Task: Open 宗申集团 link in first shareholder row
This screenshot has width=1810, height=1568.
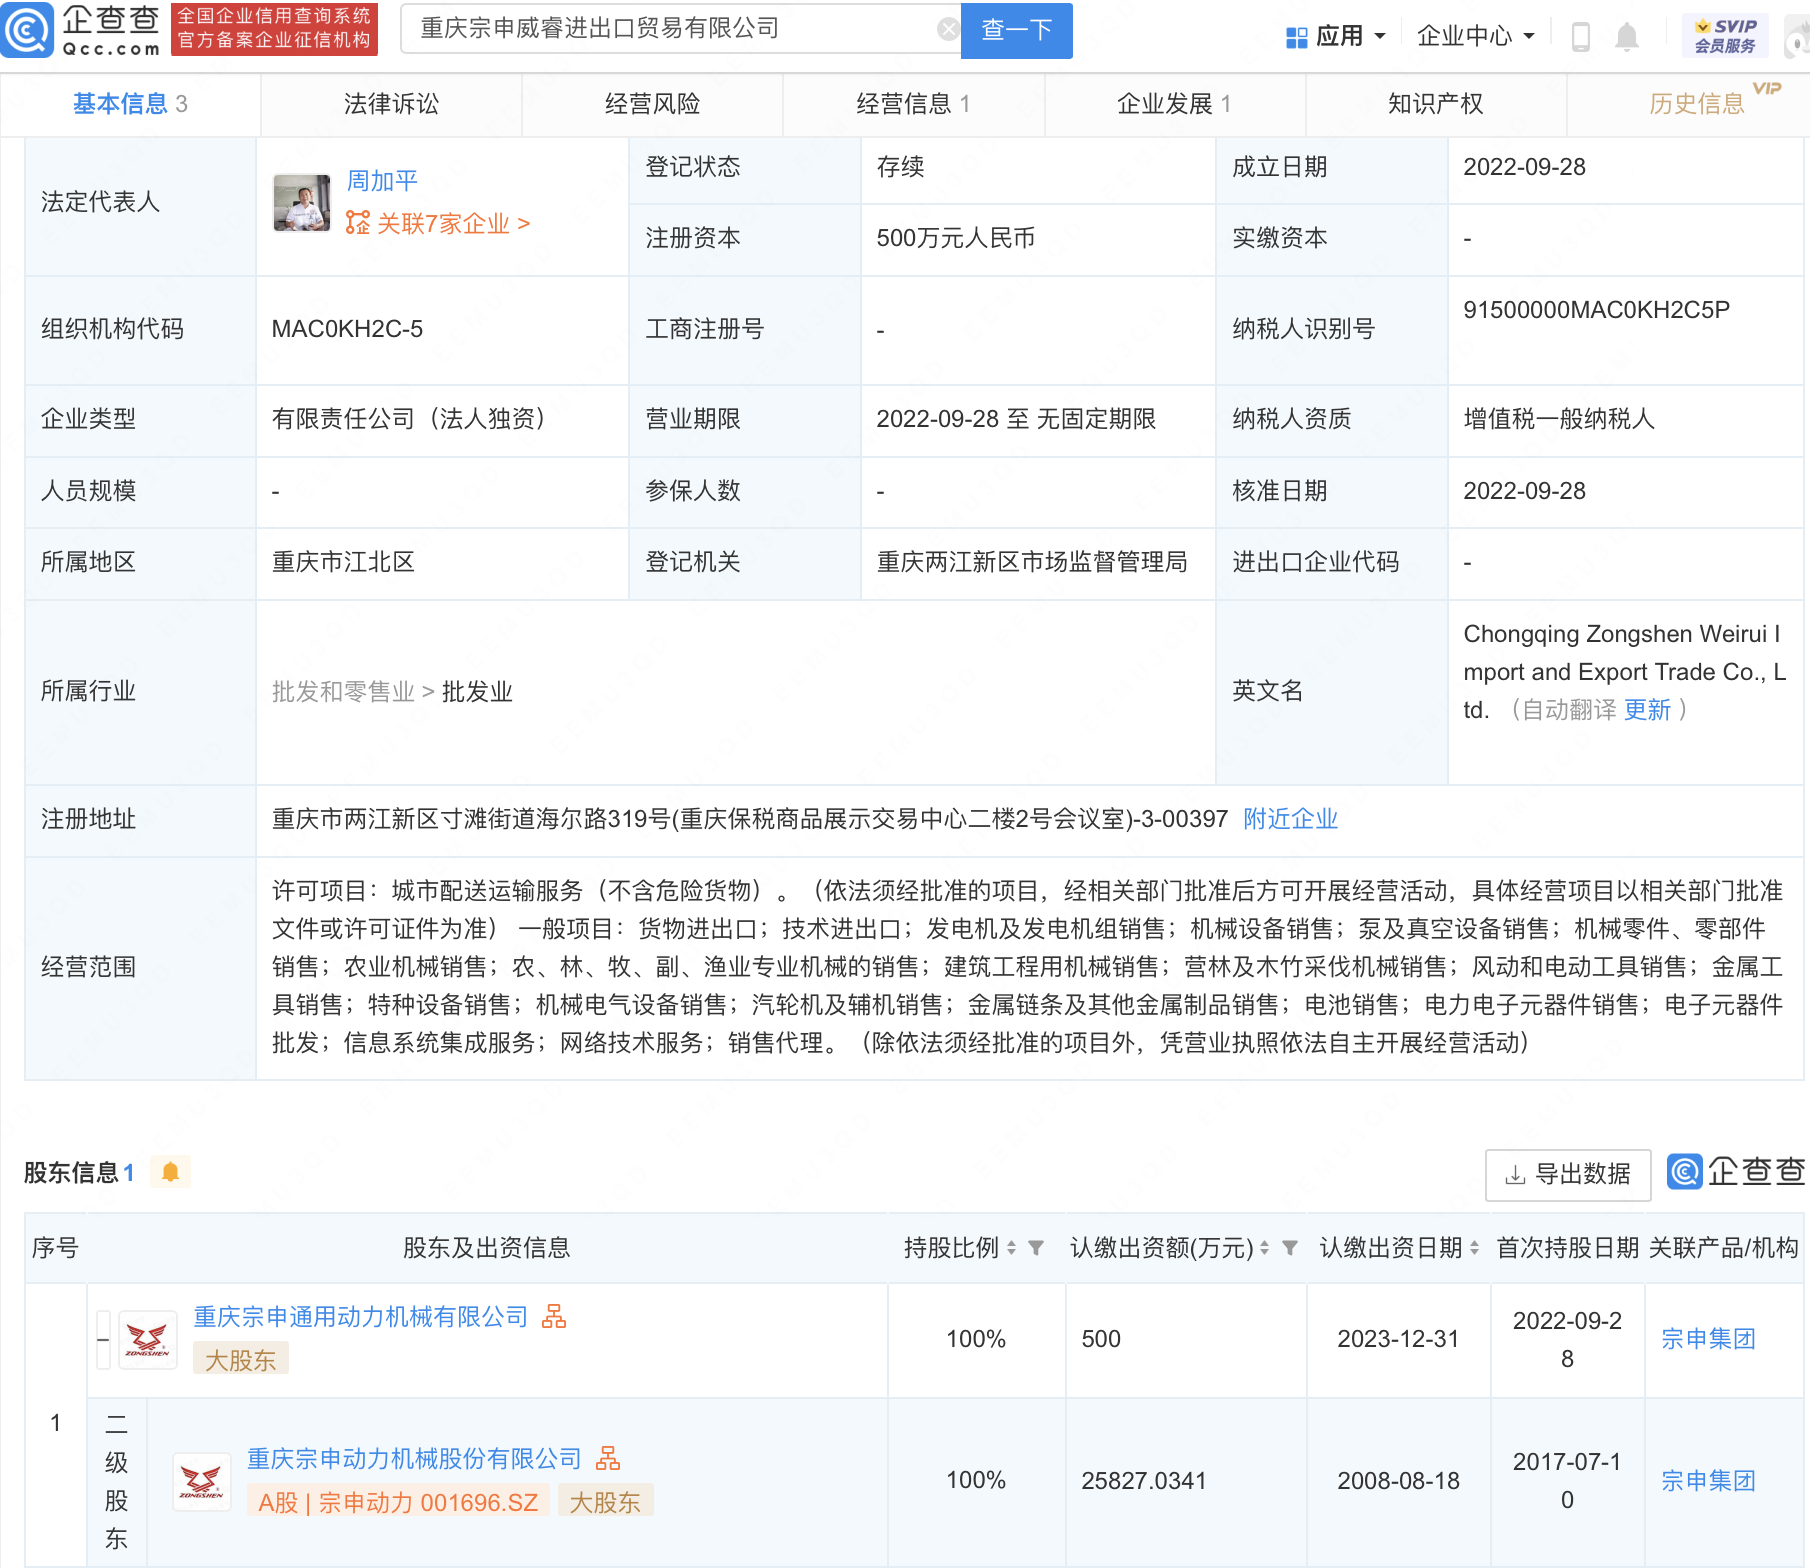Action: pos(1708,1339)
